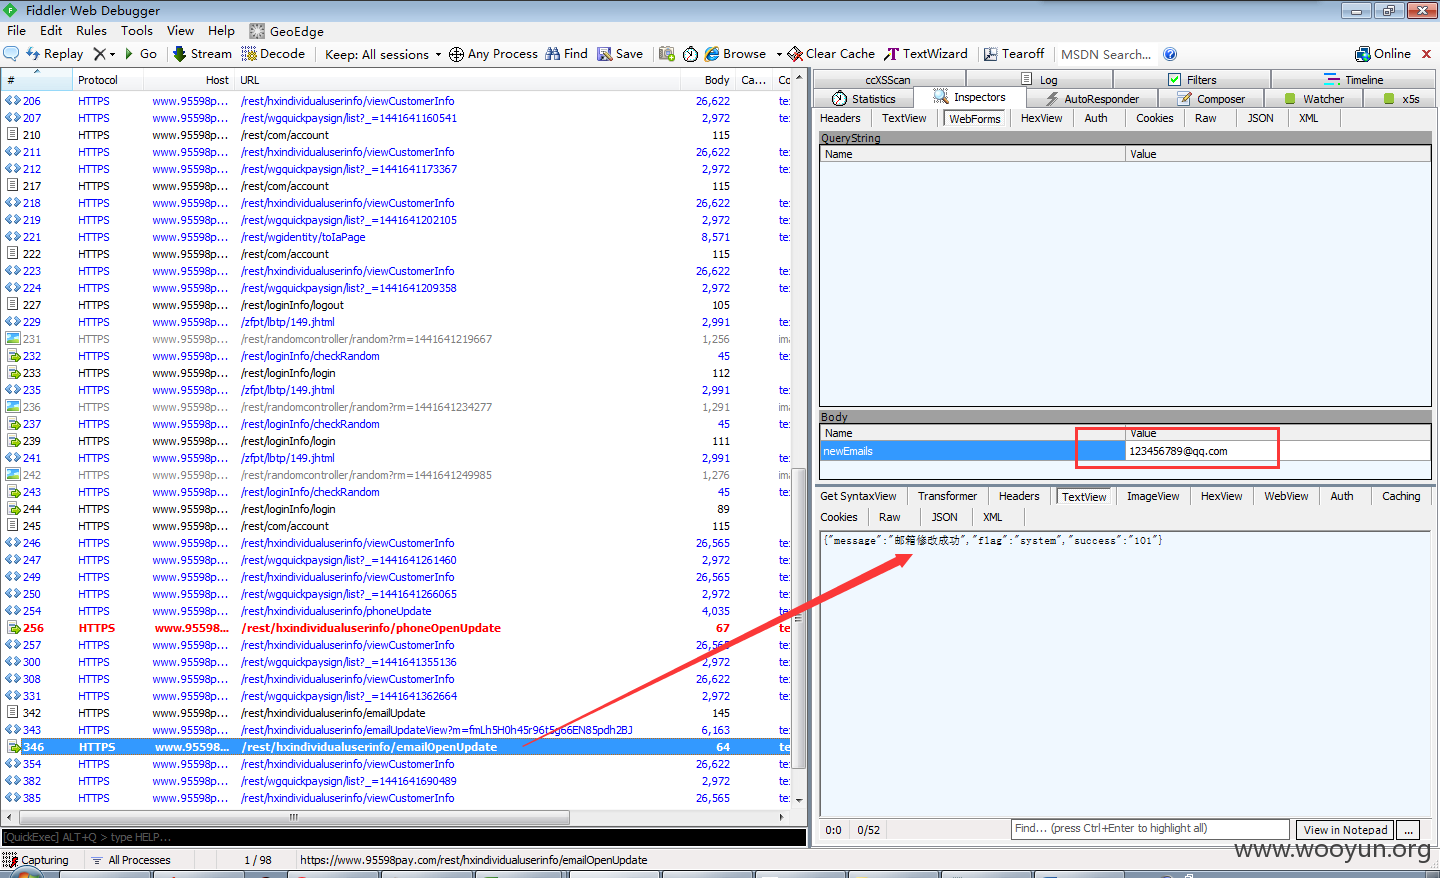Image resolution: width=1440 pixels, height=878 pixels.
Task: Sort sessions by Protocol column header
Action: click(107, 80)
